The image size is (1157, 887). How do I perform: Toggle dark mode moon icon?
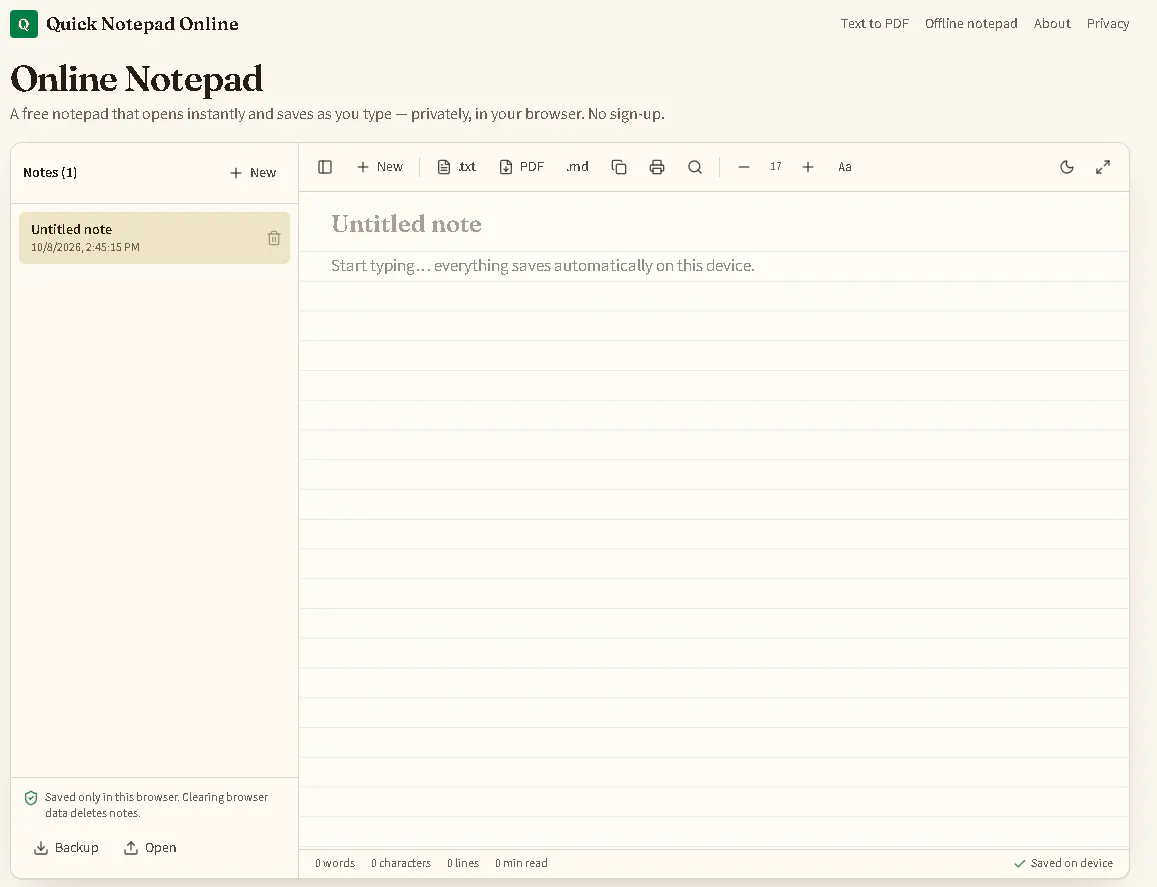(x=1067, y=167)
